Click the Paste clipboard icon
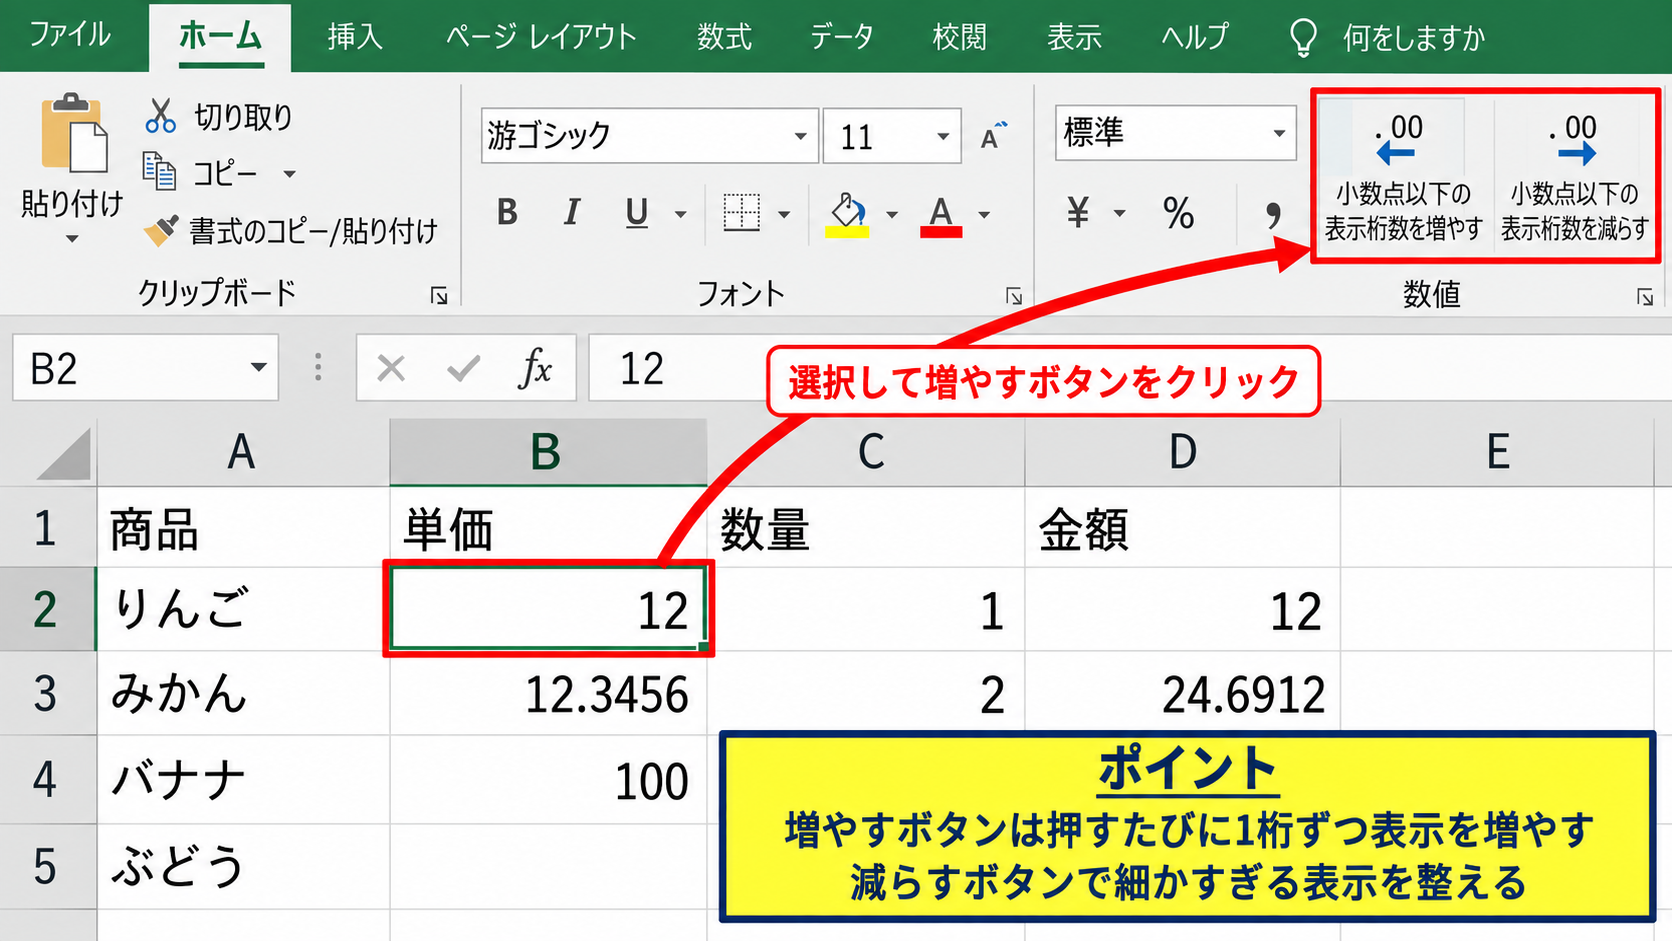 (73, 134)
